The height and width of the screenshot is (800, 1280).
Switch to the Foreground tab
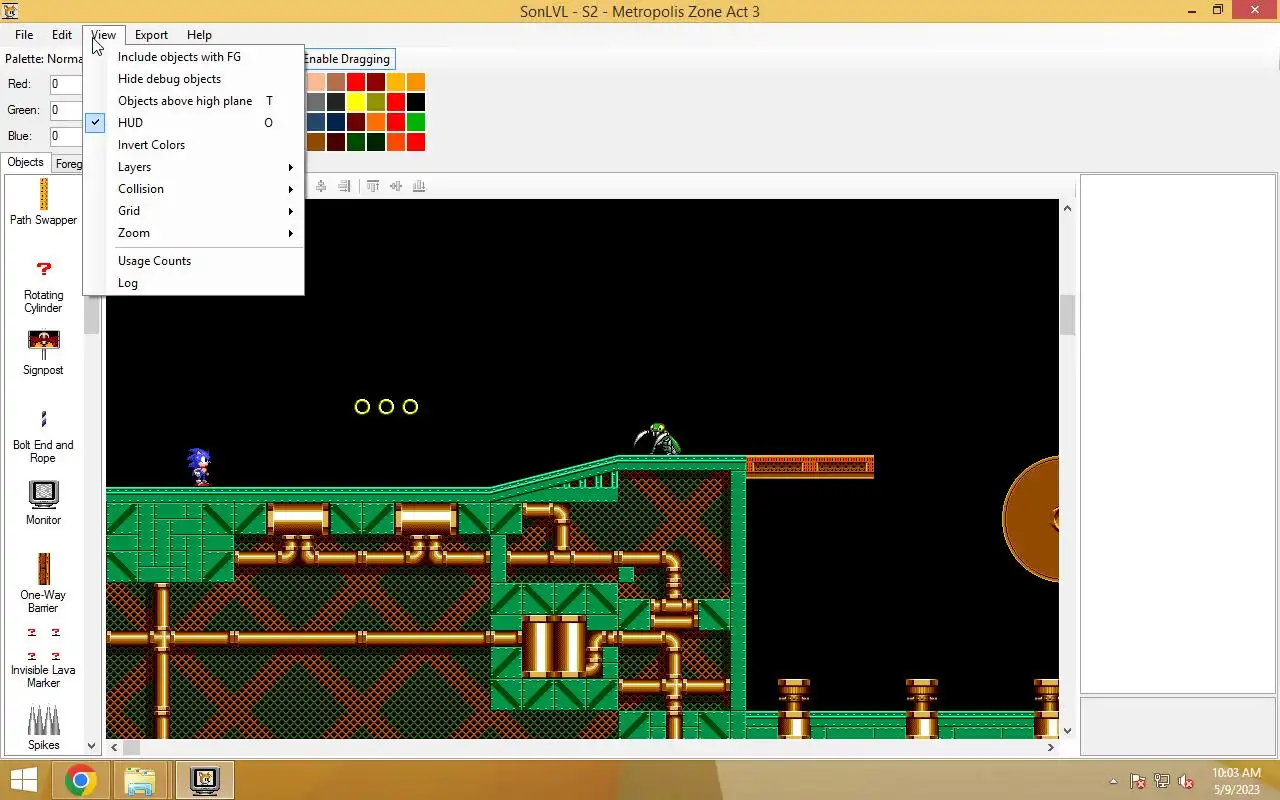point(67,163)
